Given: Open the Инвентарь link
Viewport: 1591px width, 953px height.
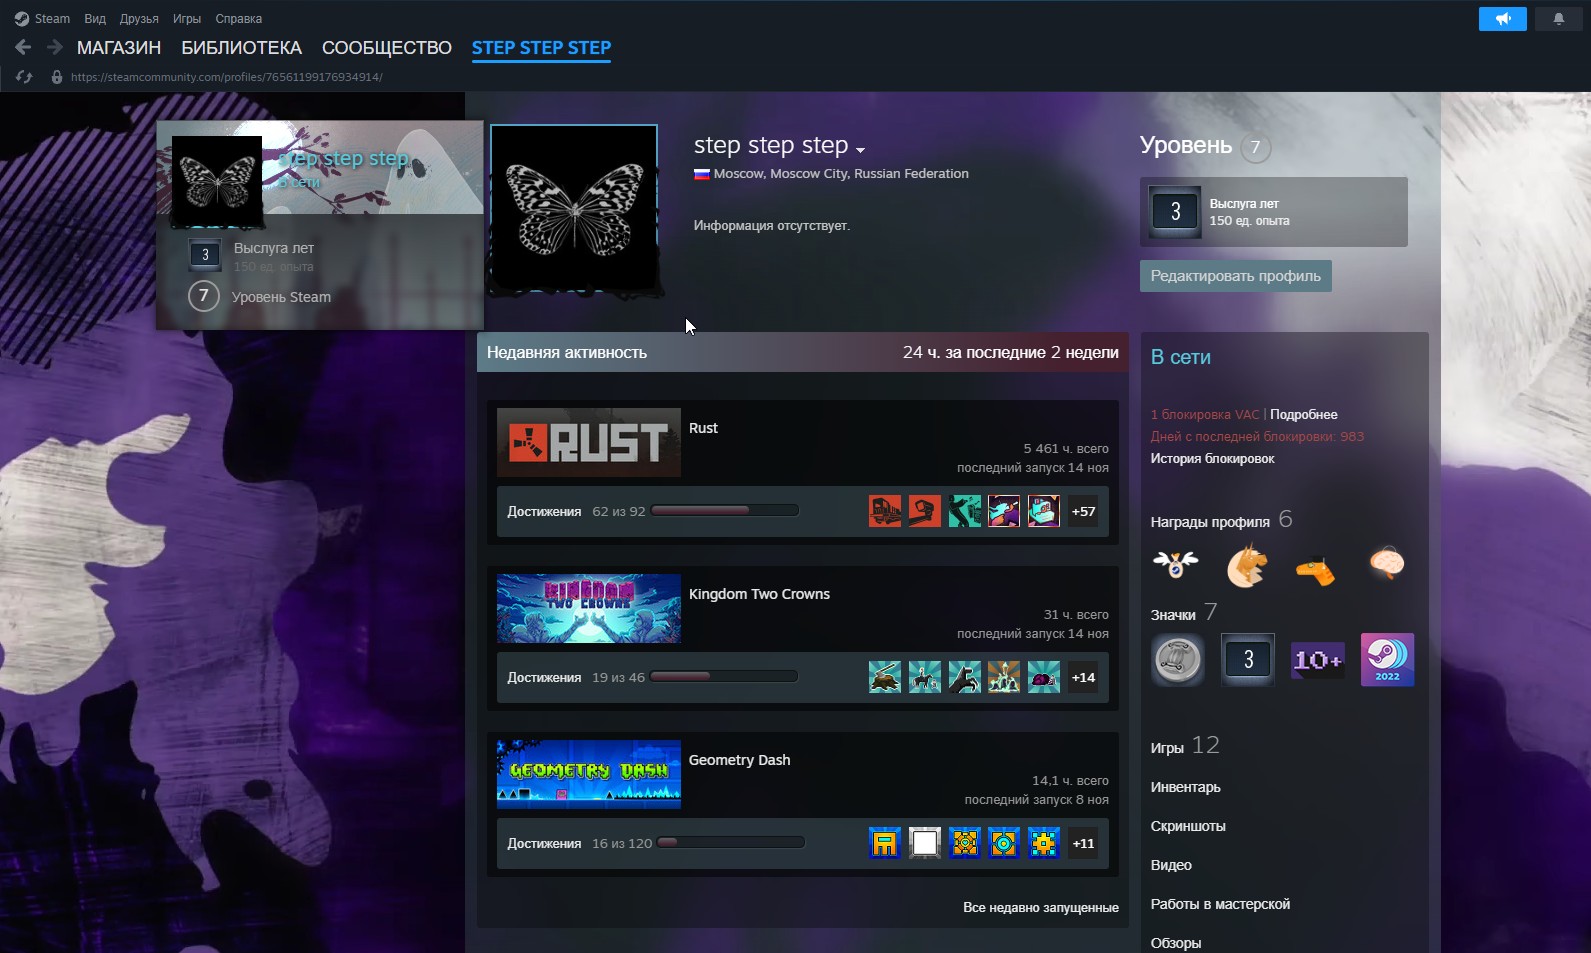Looking at the screenshot, I should (1185, 787).
